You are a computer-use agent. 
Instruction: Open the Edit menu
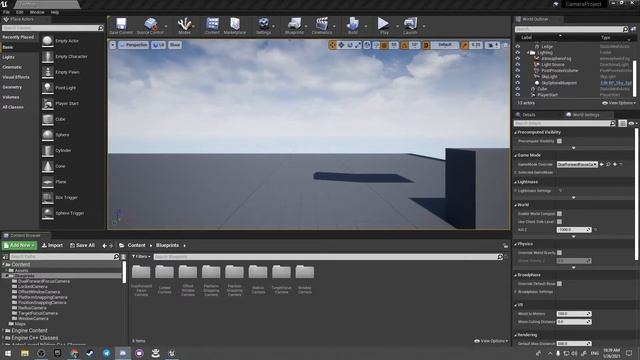[x=20, y=12]
